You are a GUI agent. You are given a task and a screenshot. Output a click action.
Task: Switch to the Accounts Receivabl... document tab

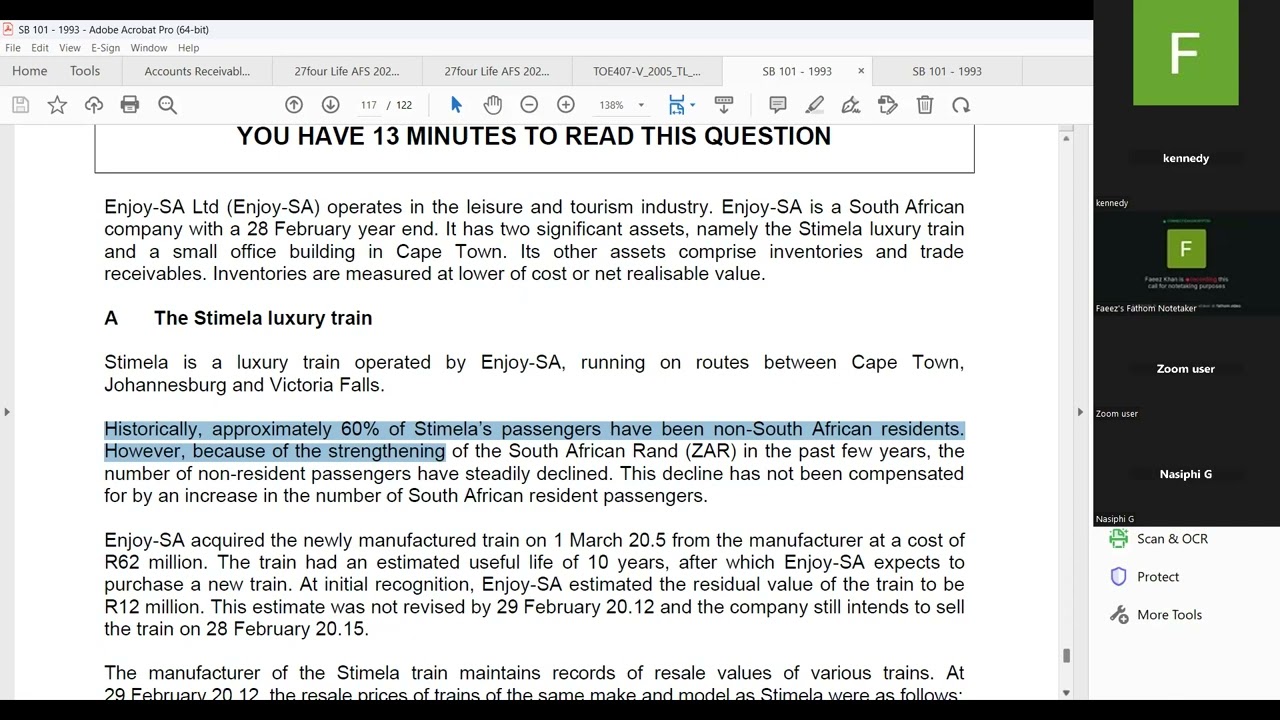pyautogui.click(x=197, y=71)
